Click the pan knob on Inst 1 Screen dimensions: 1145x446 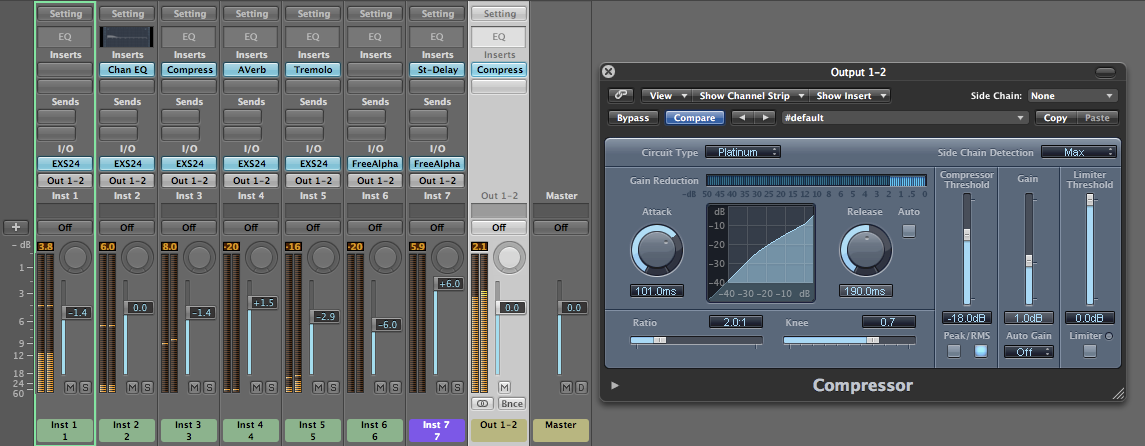pyautogui.click(x=75, y=257)
